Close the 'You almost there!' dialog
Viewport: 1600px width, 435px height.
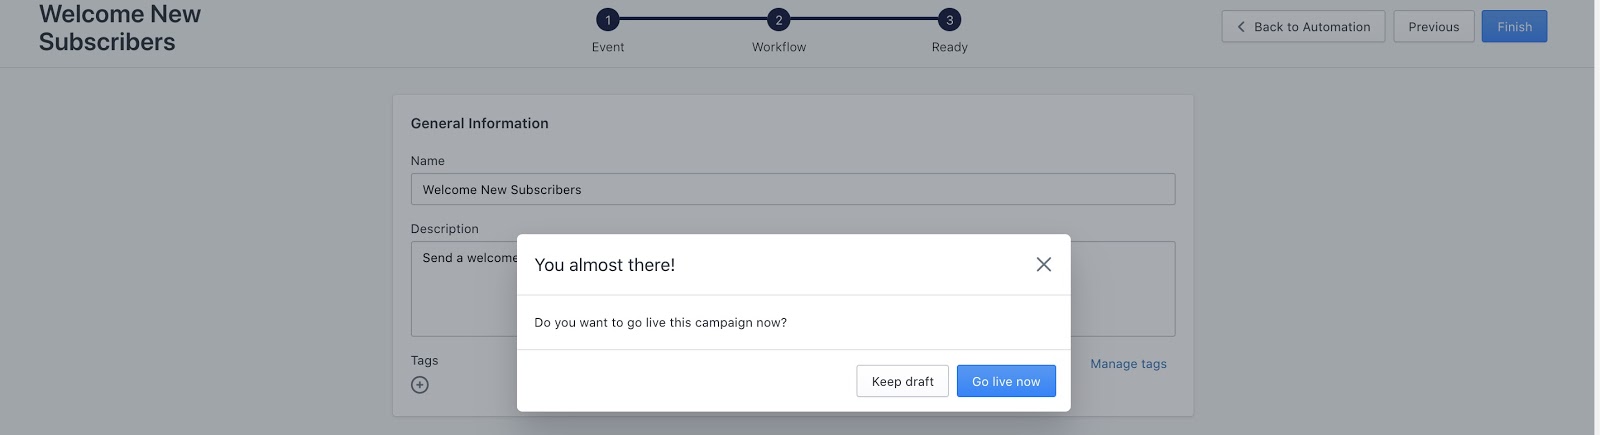pyautogui.click(x=1043, y=264)
